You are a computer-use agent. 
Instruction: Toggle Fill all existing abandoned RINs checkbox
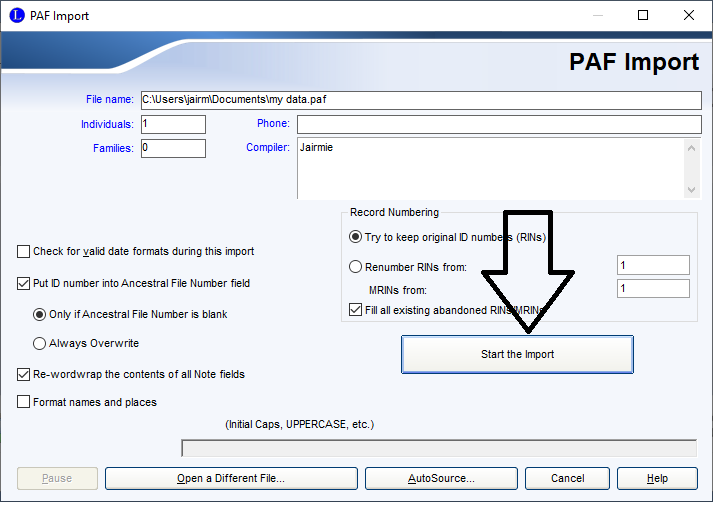(357, 310)
